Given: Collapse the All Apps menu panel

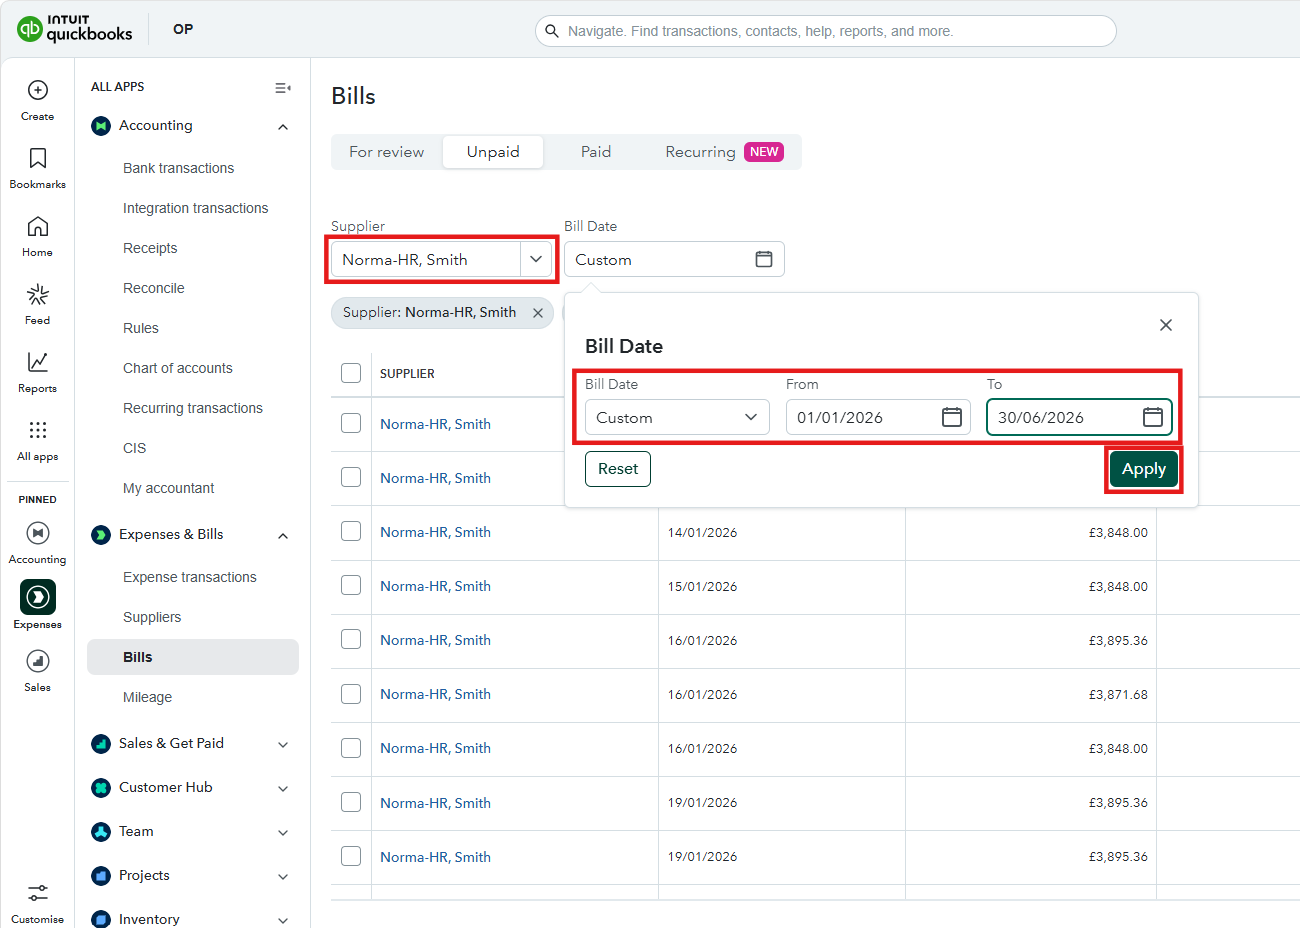Looking at the screenshot, I should [x=283, y=88].
